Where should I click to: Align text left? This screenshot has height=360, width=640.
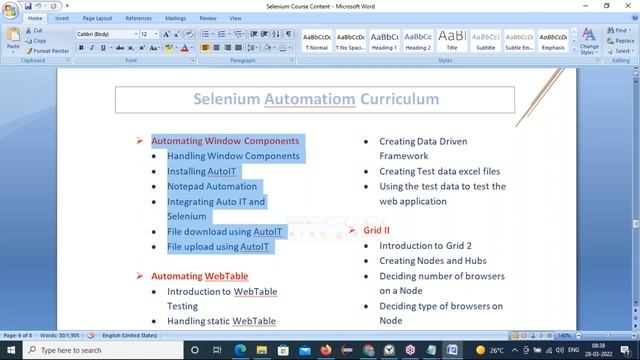click(x=205, y=48)
